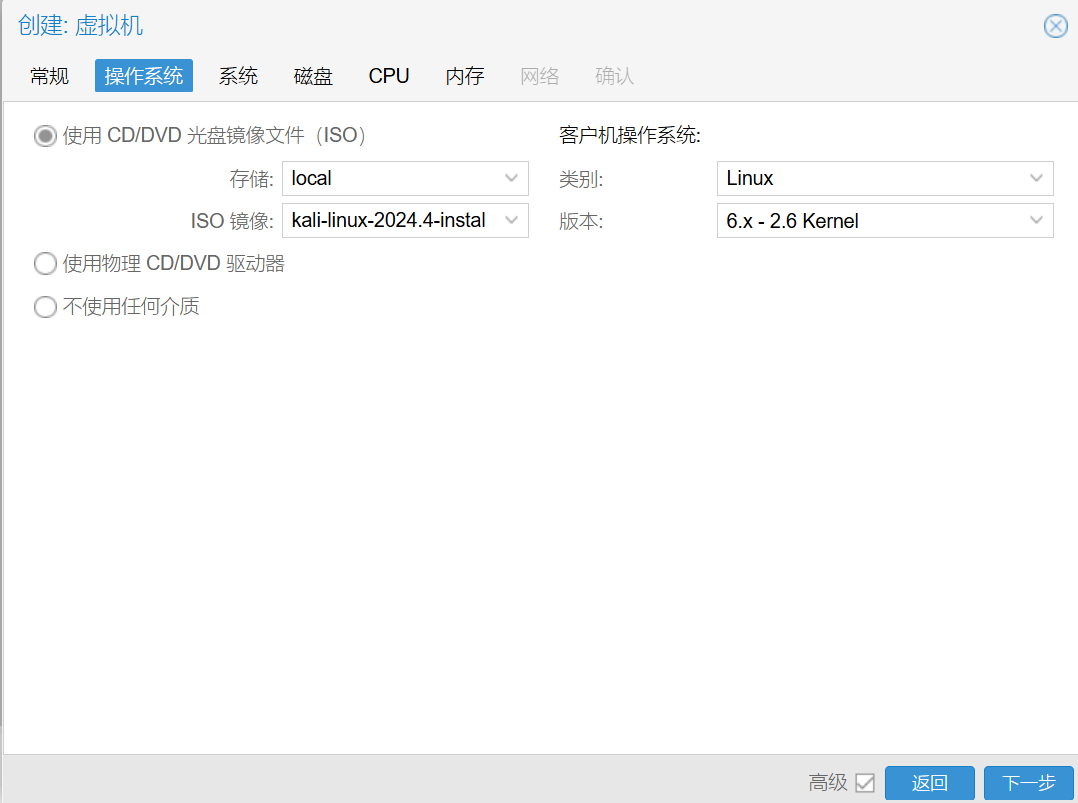The width and height of the screenshot is (1078, 803).
Task: Expand the 存储 dropdown arrow
Action: (x=511, y=178)
